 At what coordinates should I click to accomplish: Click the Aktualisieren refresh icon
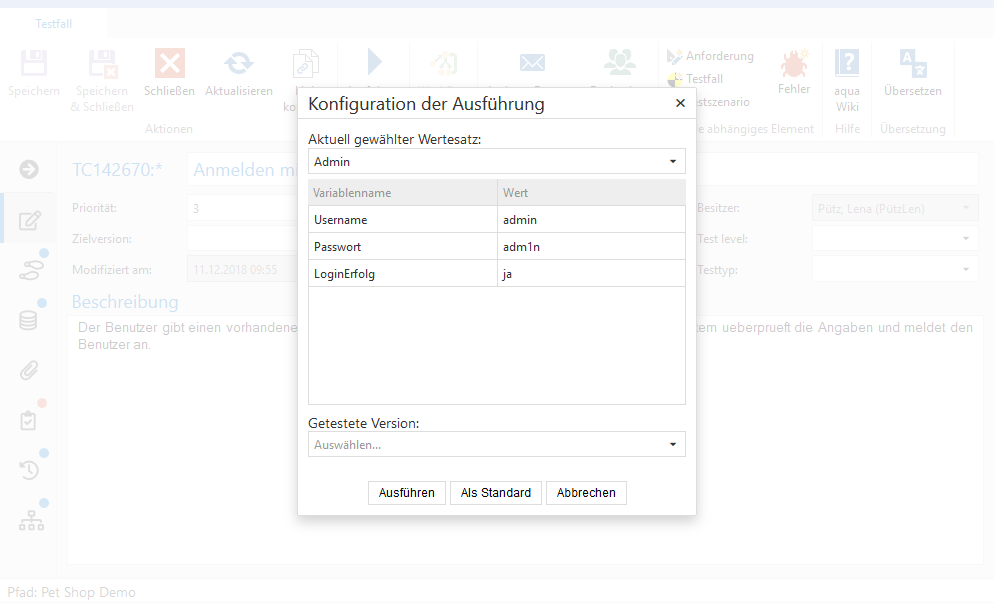(x=238, y=64)
